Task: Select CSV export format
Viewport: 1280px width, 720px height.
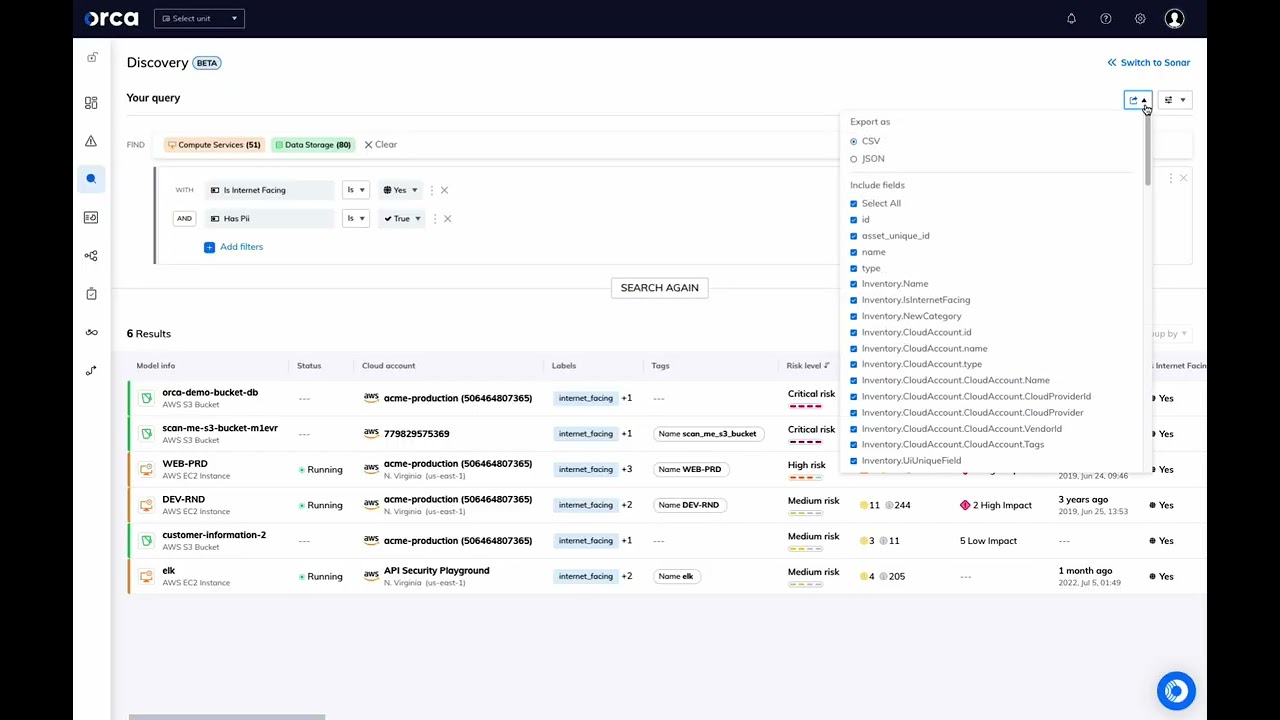Action: tap(854, 141)
